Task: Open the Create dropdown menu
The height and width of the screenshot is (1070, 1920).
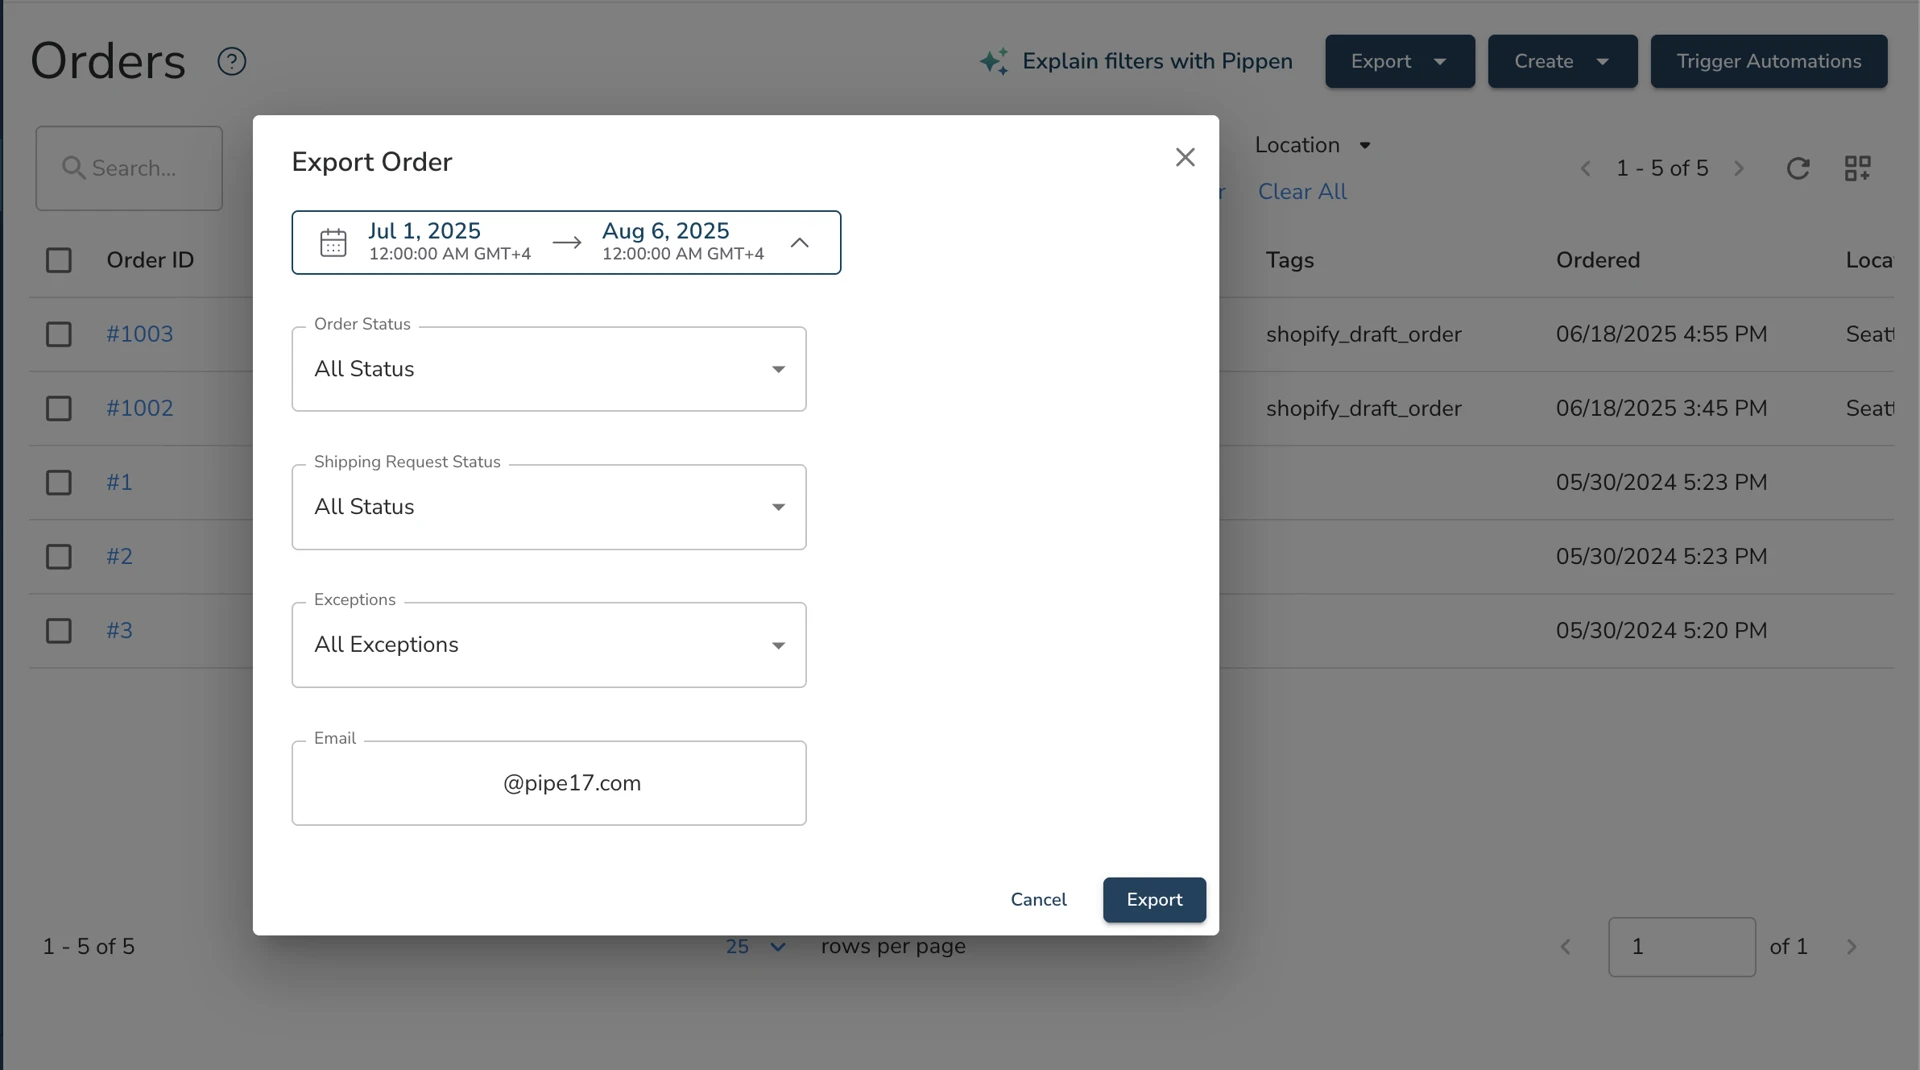Action: point(1562,62)
